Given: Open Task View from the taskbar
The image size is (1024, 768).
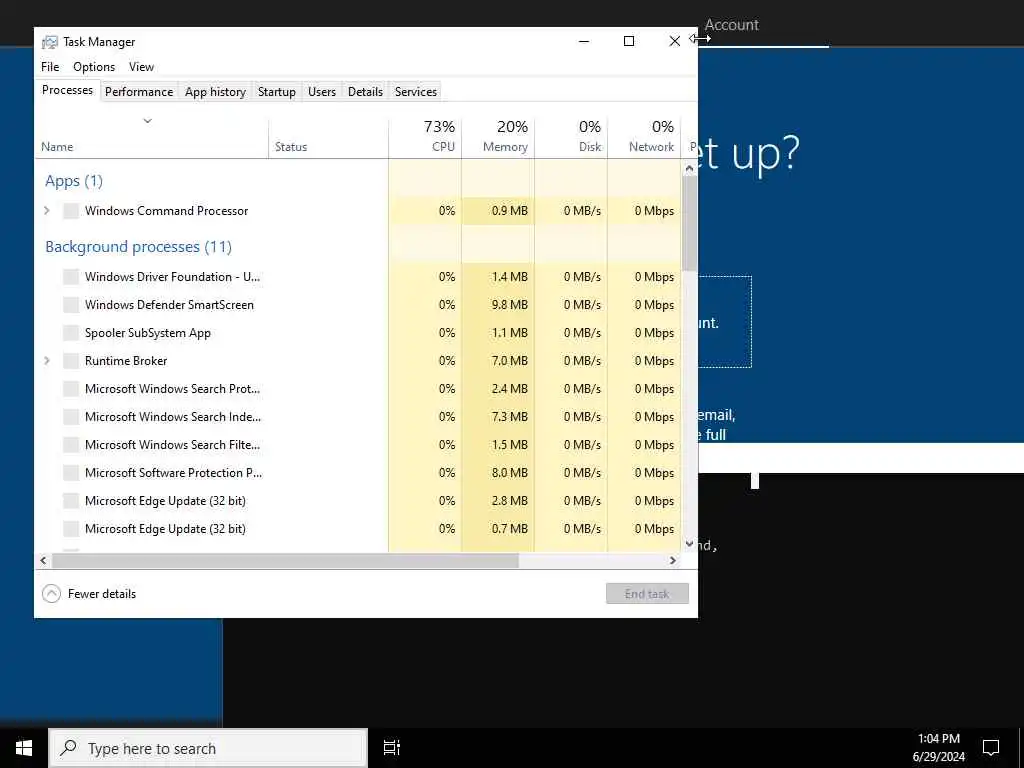Looking at the screenshot, I should click(392, 748).
